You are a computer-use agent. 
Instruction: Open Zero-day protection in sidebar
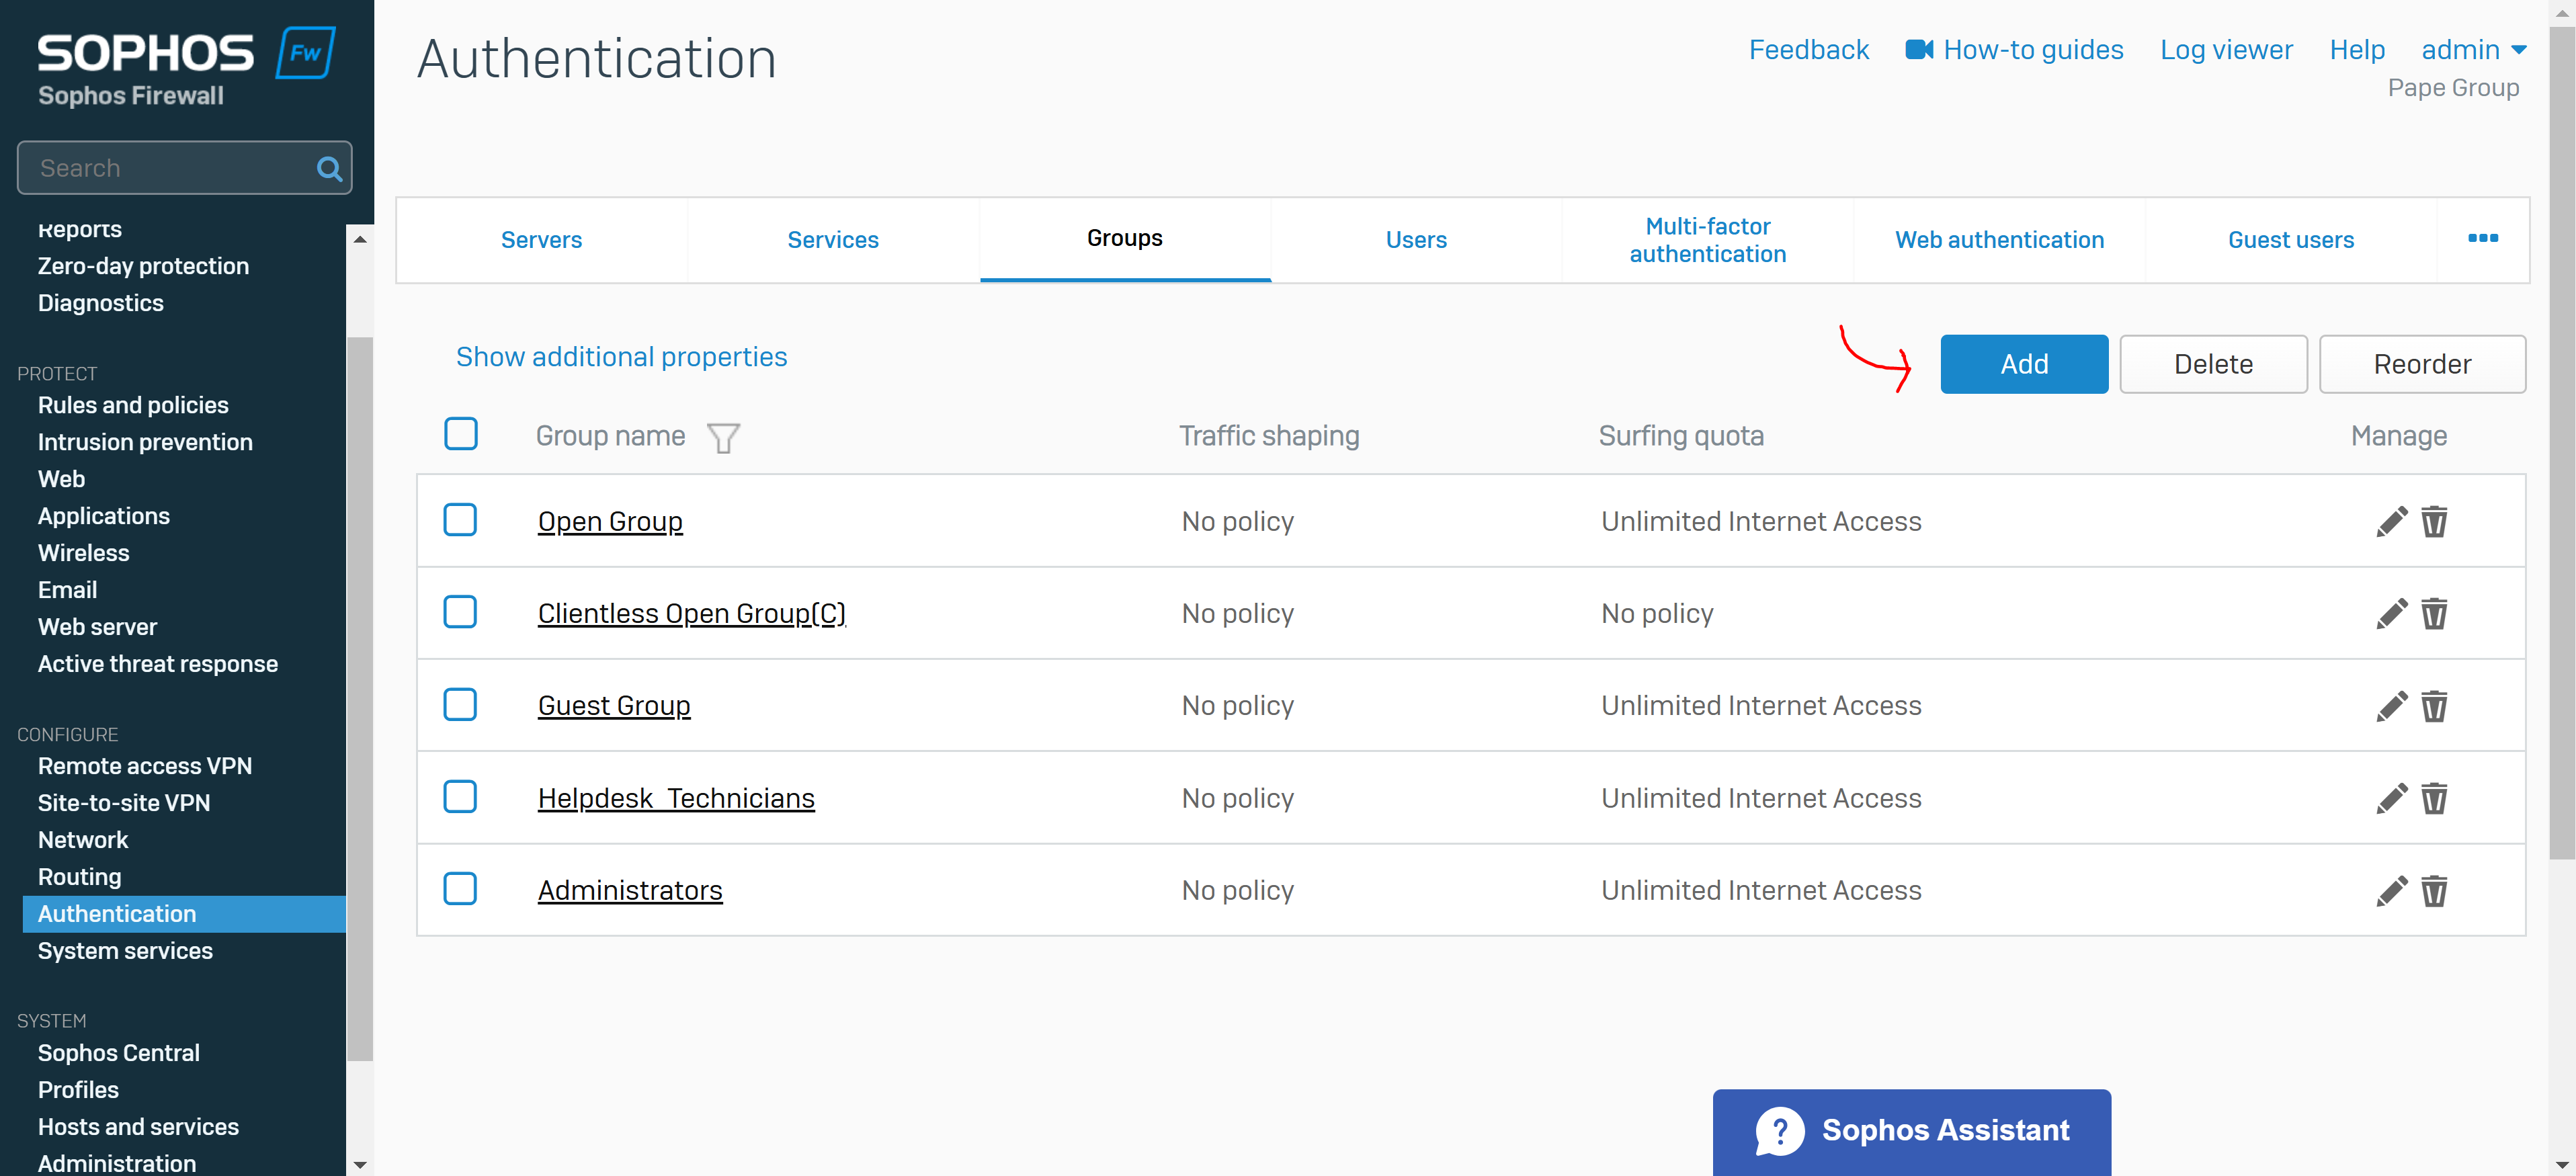tap(143, 266)
